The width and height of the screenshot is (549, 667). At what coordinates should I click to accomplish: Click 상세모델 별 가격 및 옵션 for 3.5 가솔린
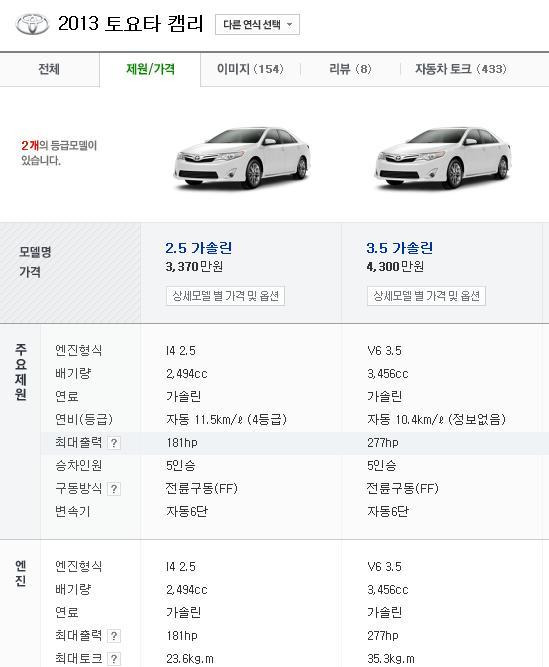(426, 296)
